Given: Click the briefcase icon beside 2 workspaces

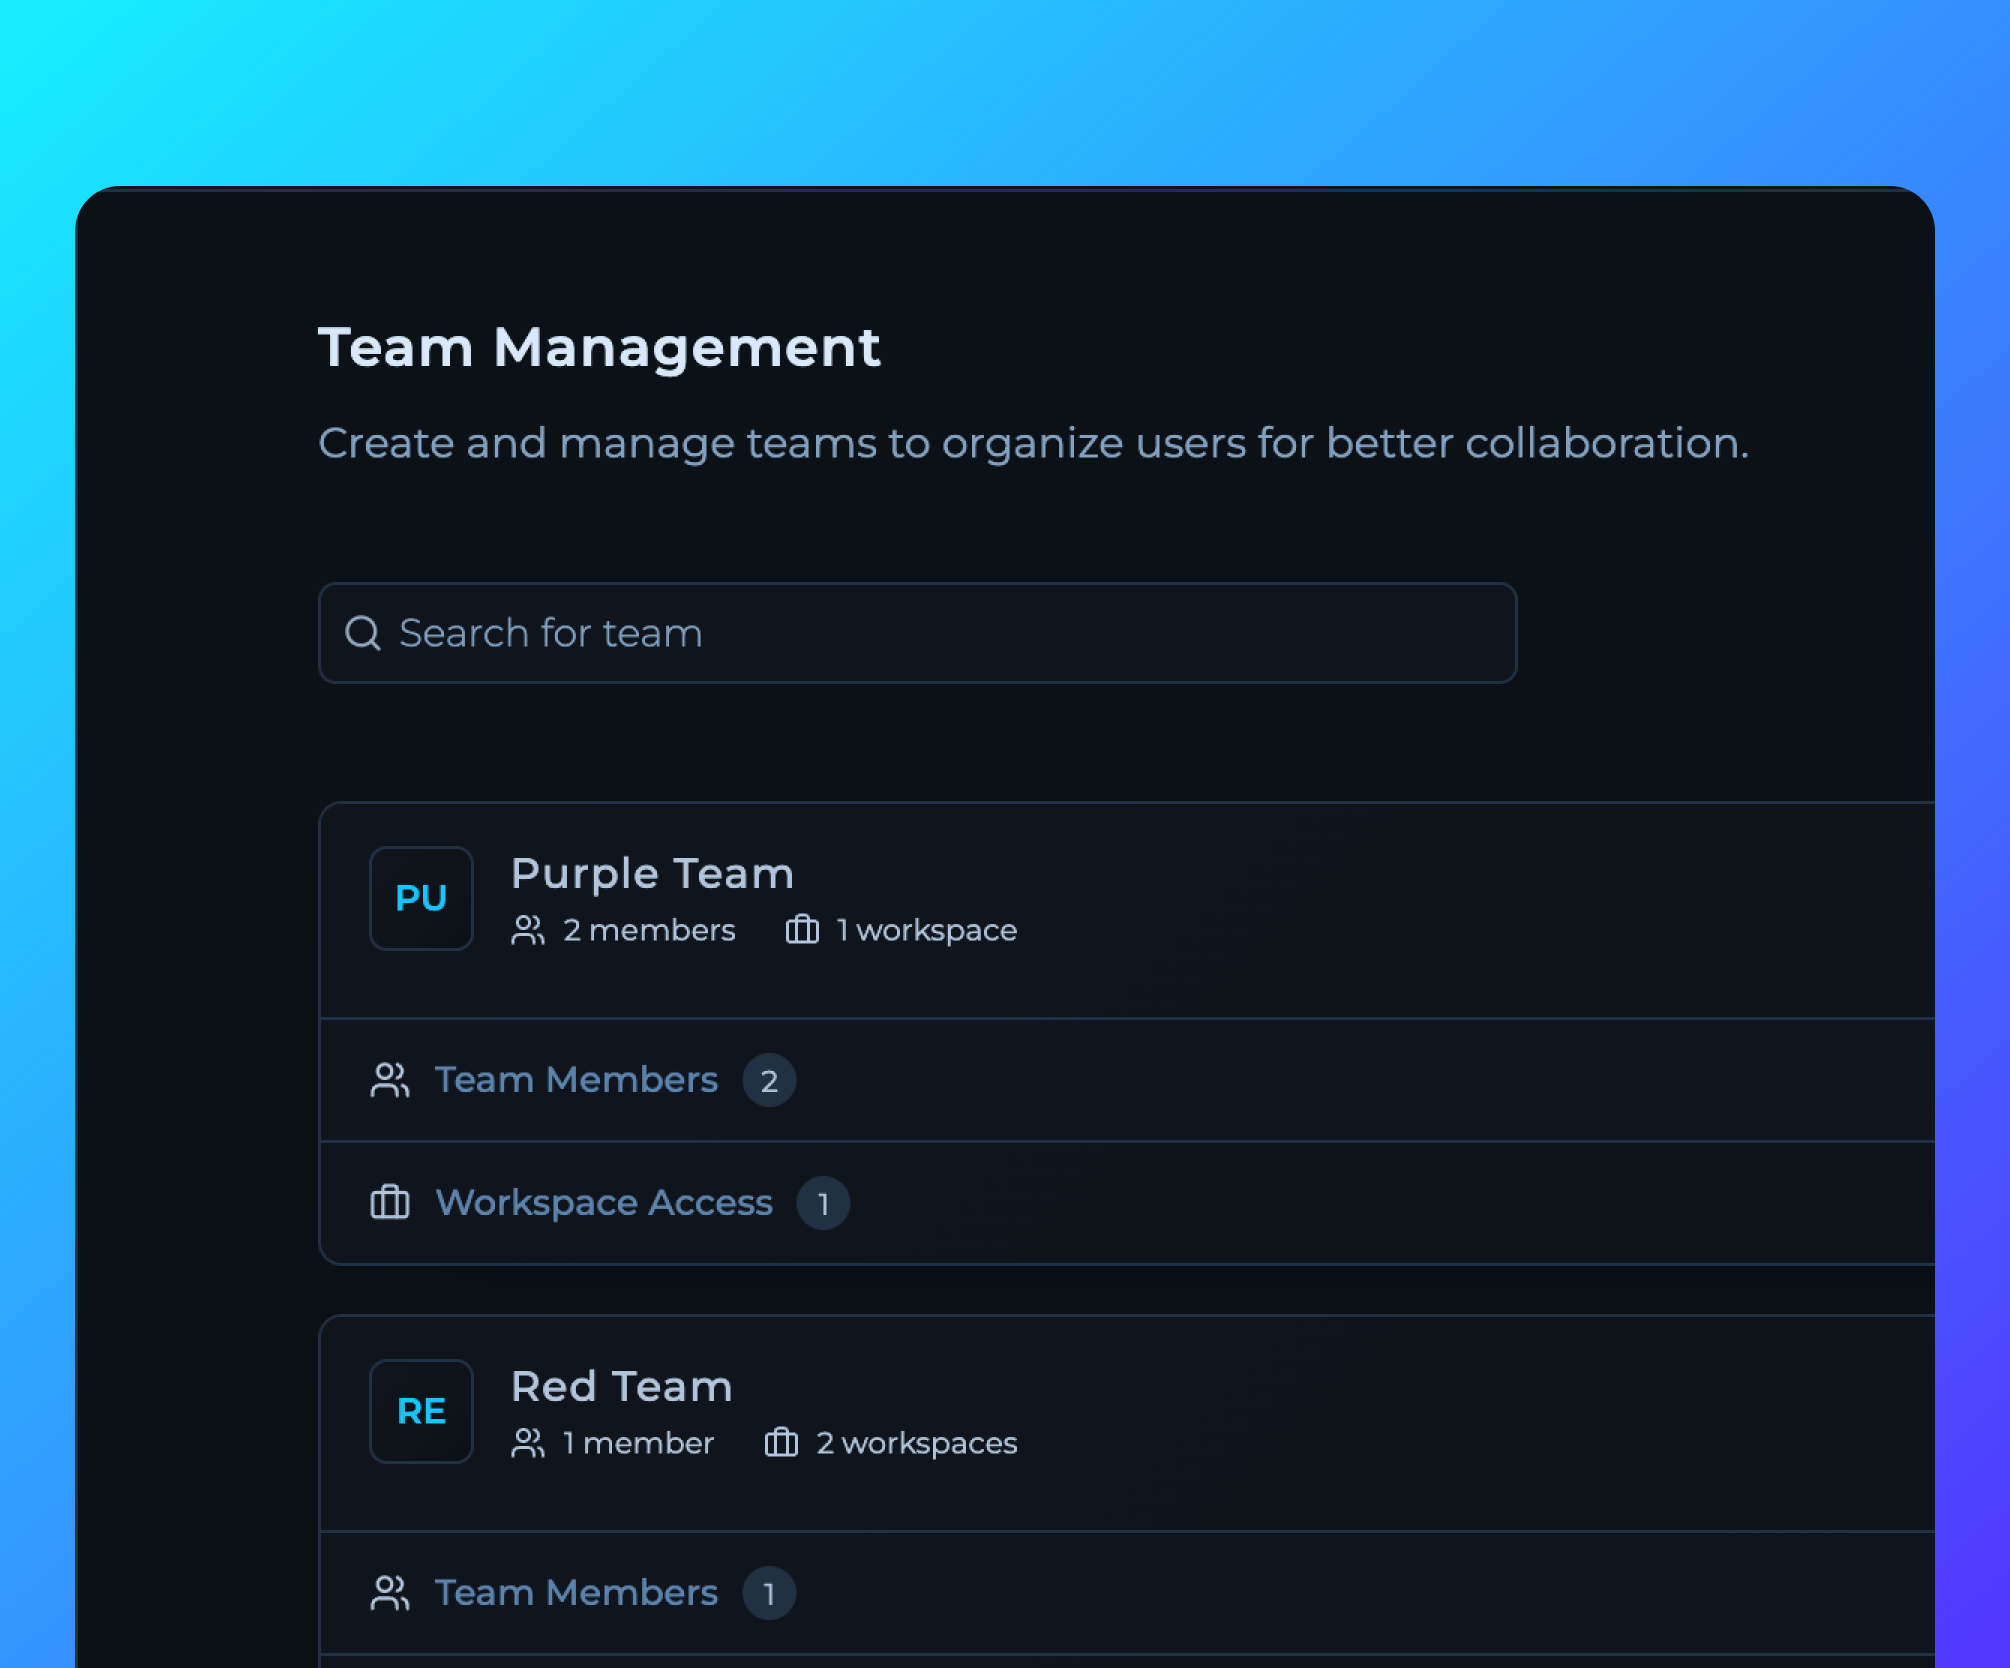Looking at the screenshot, I should coord(781,1443).
